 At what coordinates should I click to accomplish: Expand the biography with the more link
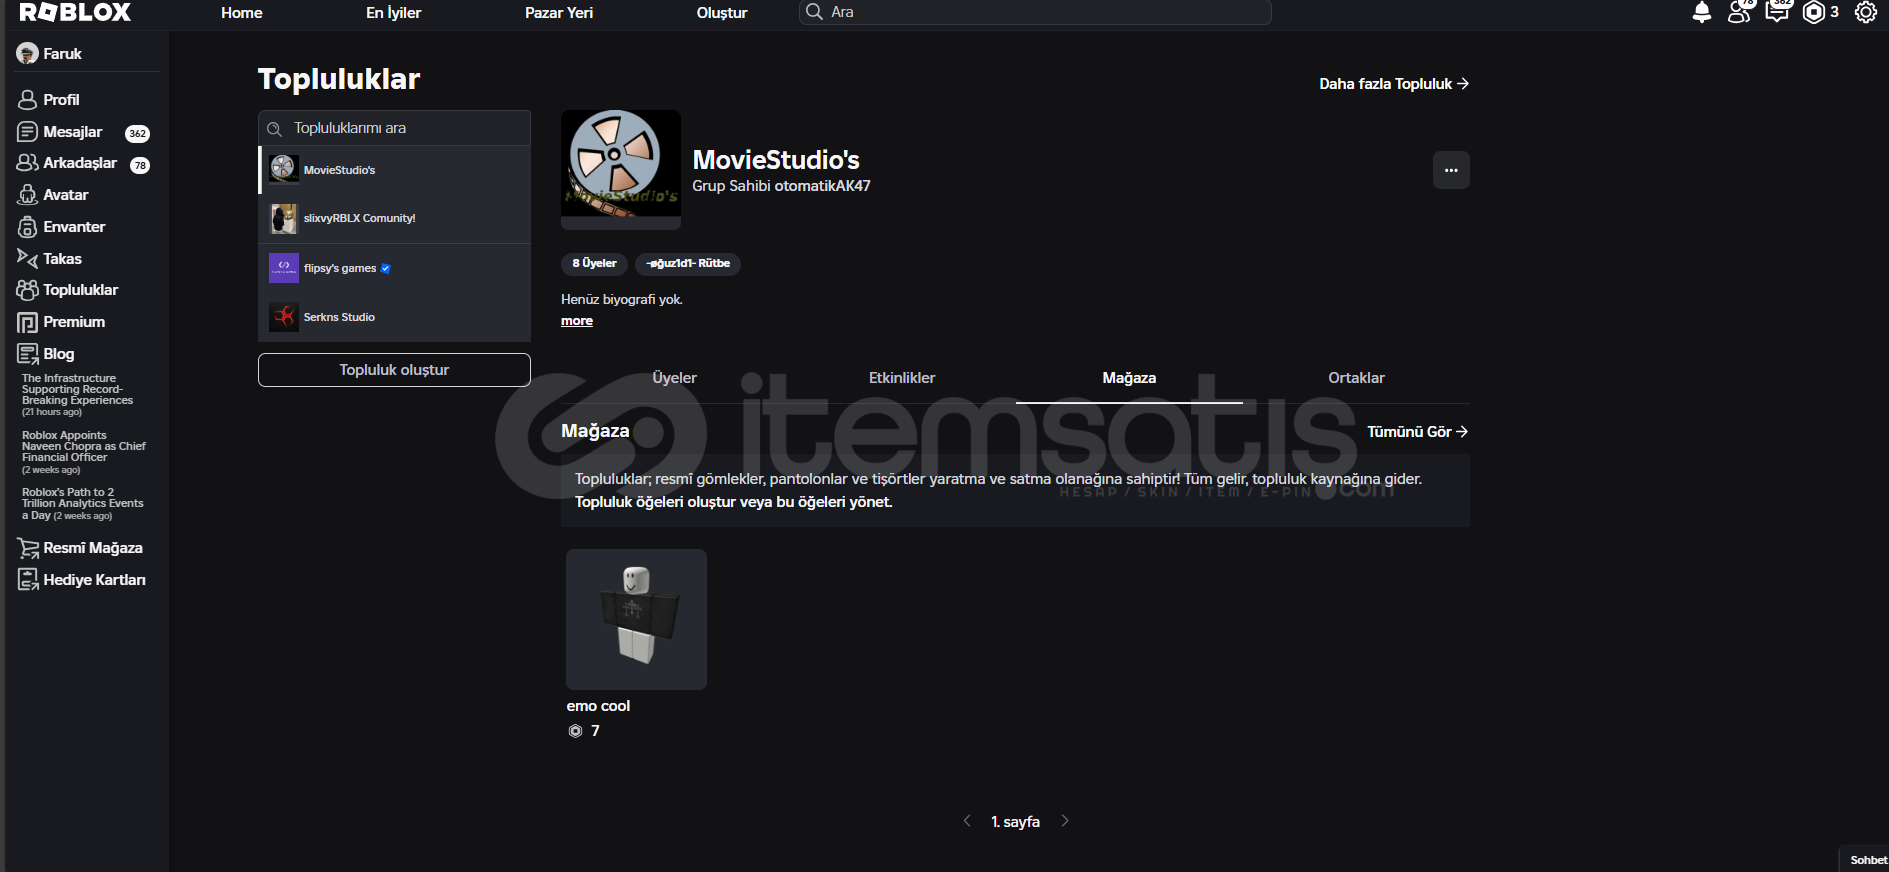click(x=577, y=321)
